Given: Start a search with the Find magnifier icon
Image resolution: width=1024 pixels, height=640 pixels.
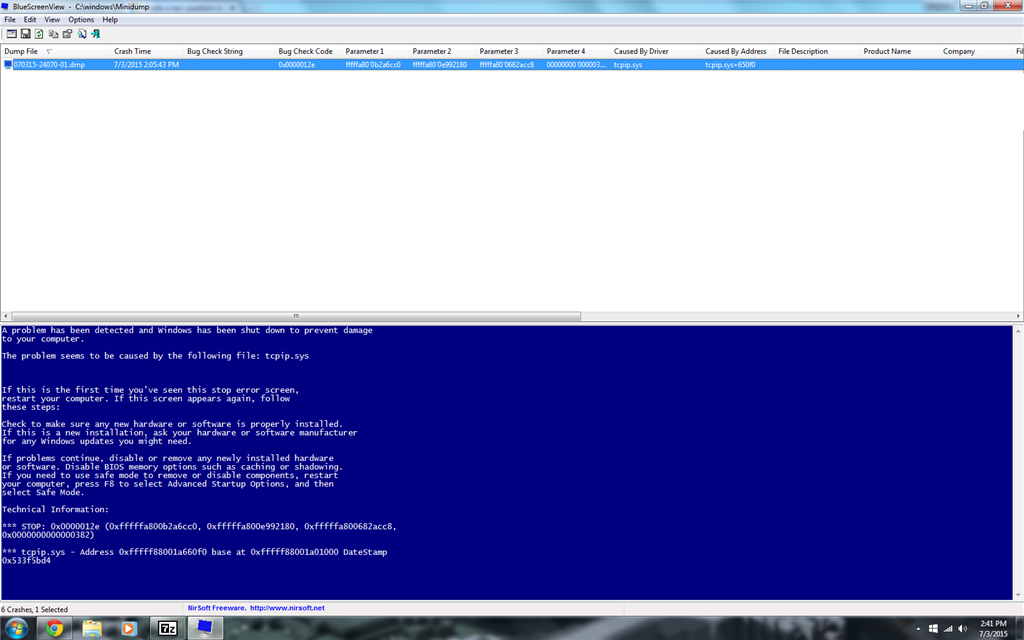Looking at the screenshot, I should 81,32.
